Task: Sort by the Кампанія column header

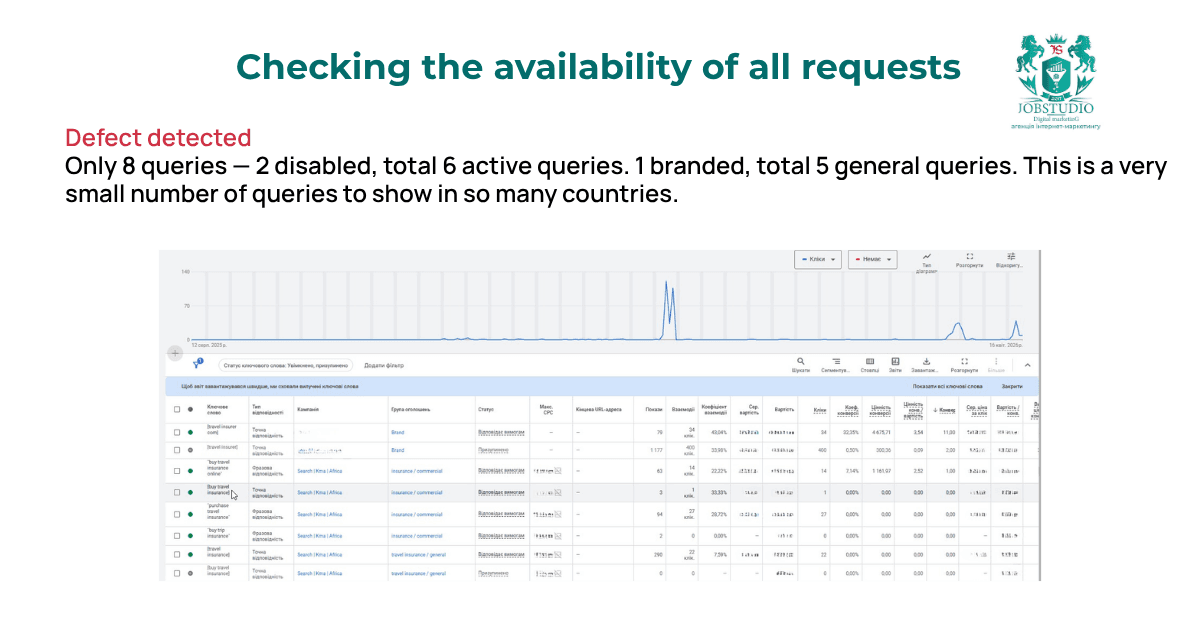Action: (308, 409)
